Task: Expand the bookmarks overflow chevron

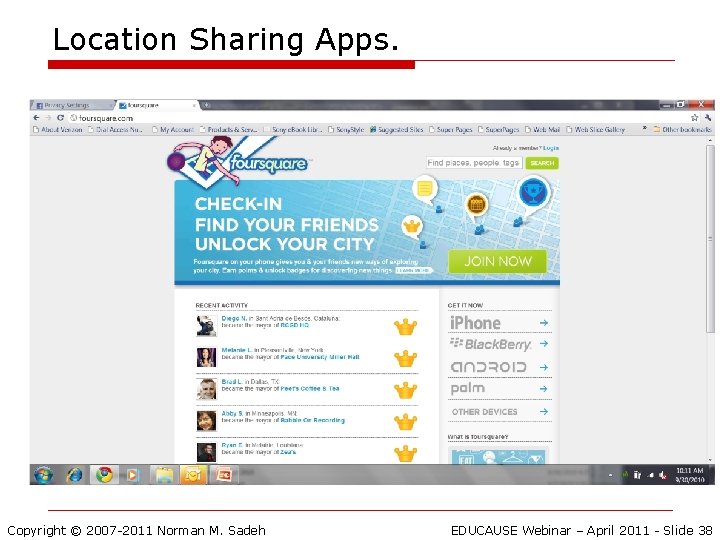Action: pos(645,129)
